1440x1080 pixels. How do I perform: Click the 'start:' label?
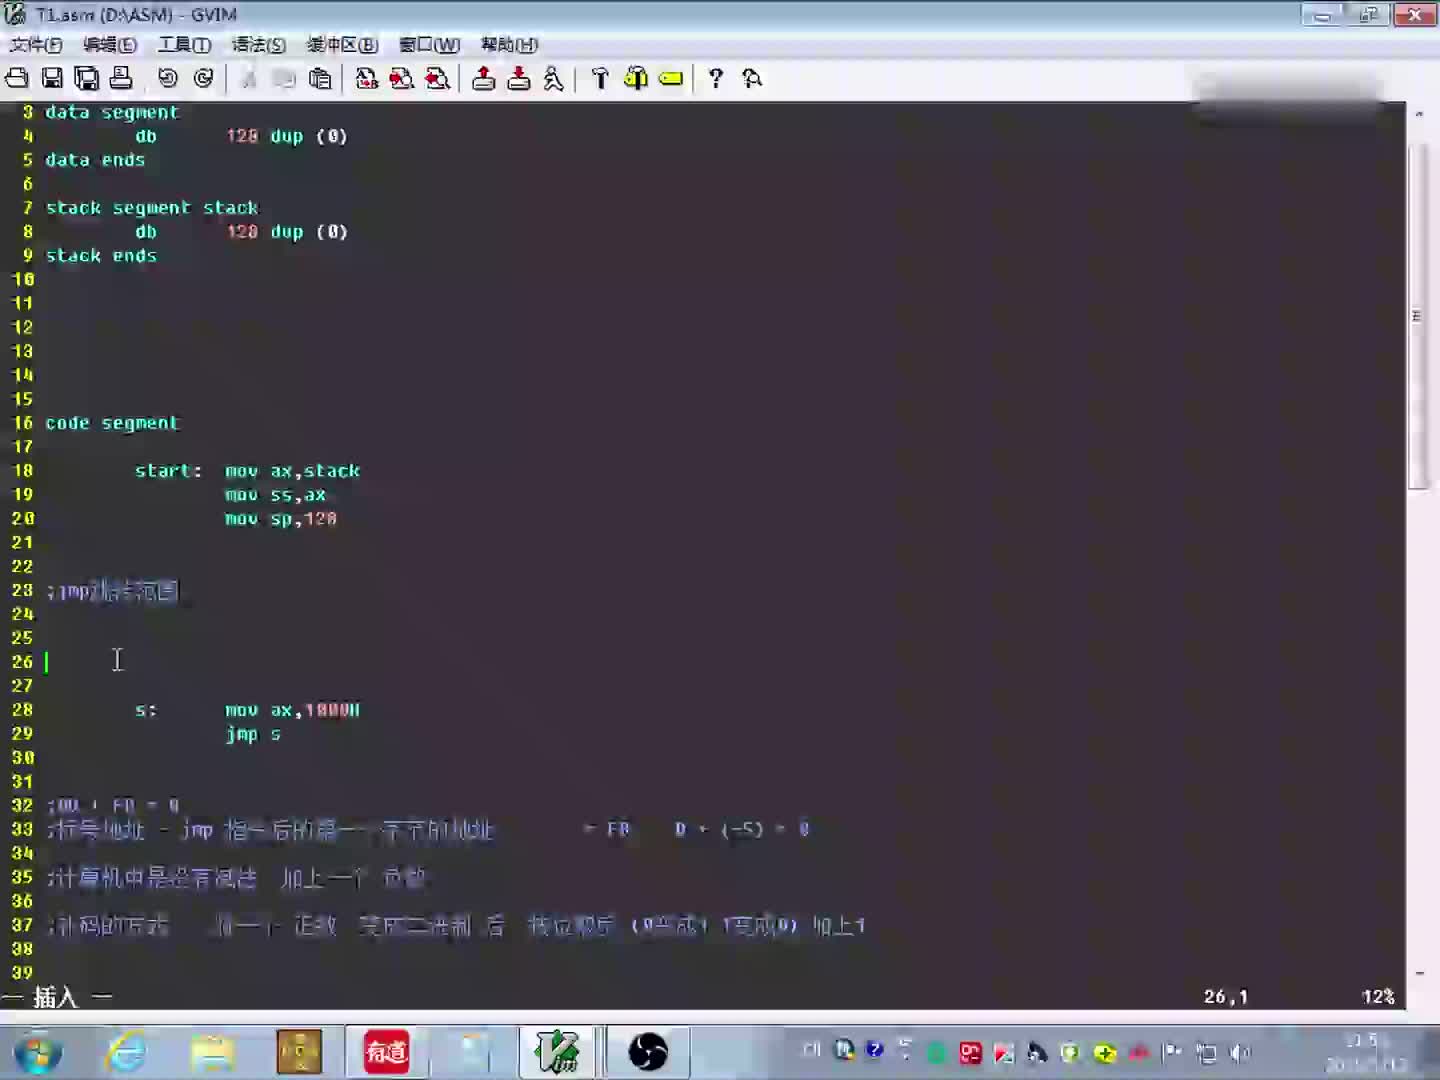click(x=168, y=471)
